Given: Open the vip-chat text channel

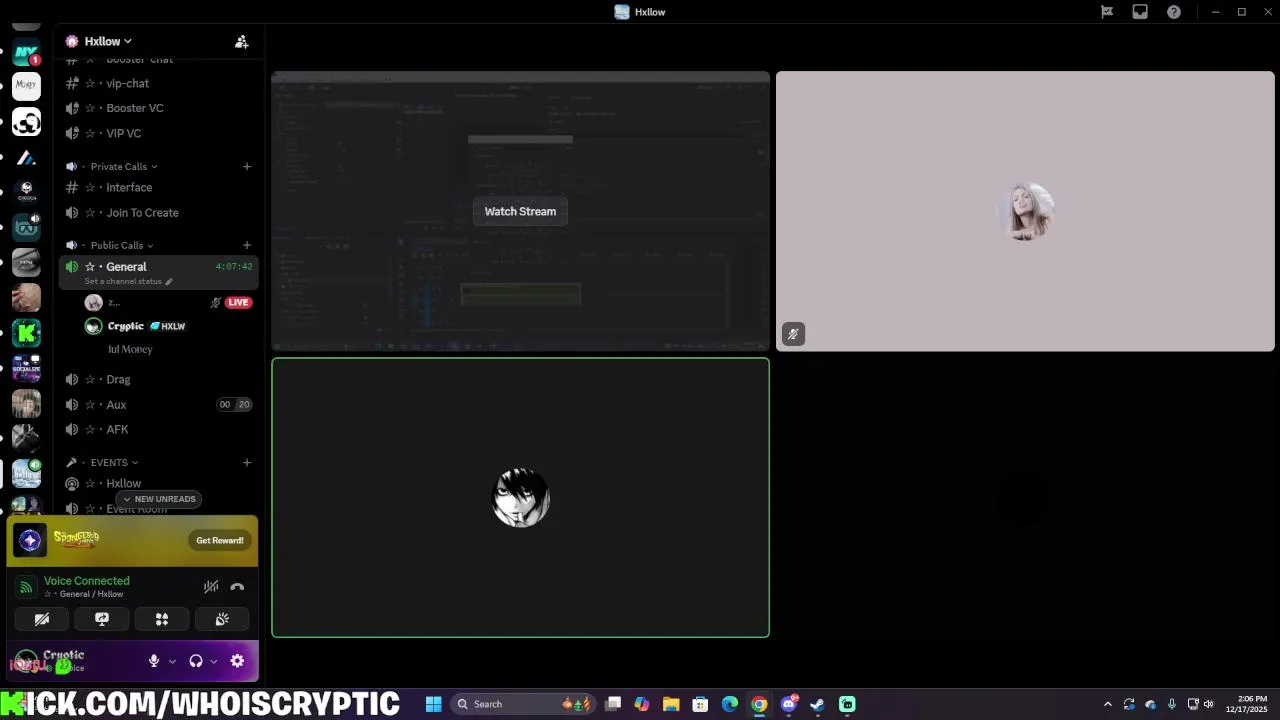Looking at the screenshot, I should (158, 84).
